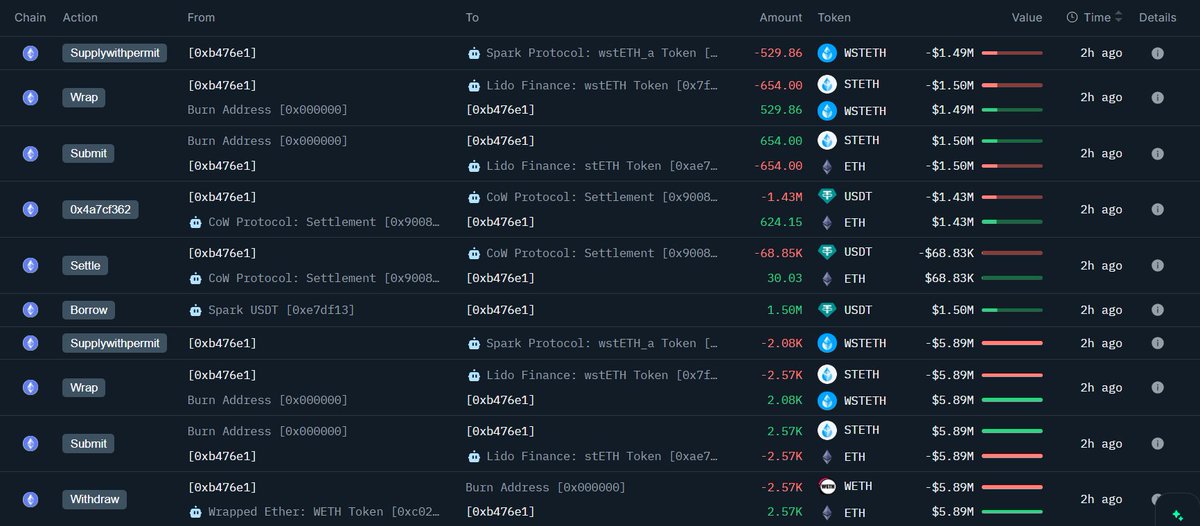Click the Borrow action badge

coord(88,310)
